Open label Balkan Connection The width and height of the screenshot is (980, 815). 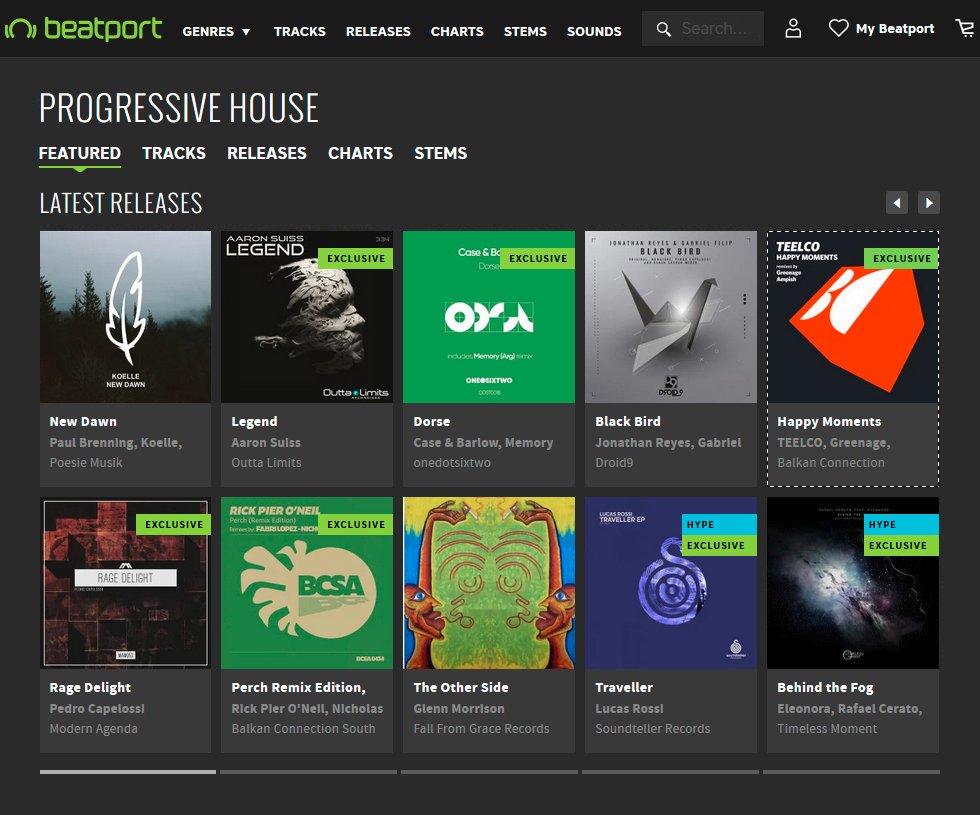831,462
